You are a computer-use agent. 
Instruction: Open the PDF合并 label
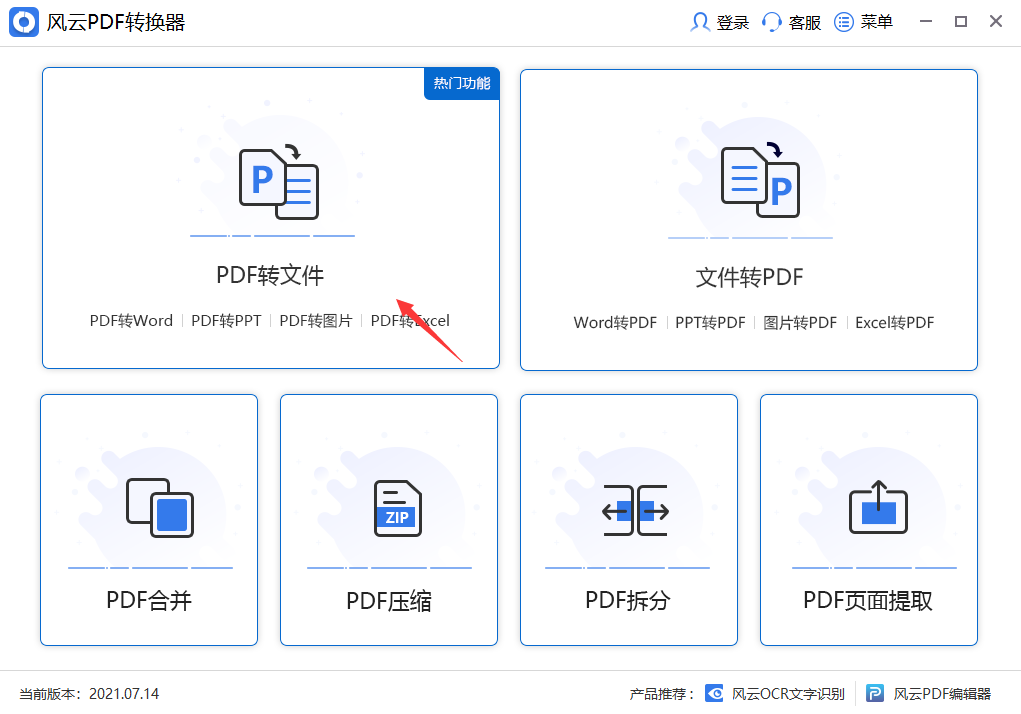click(149, 600)
